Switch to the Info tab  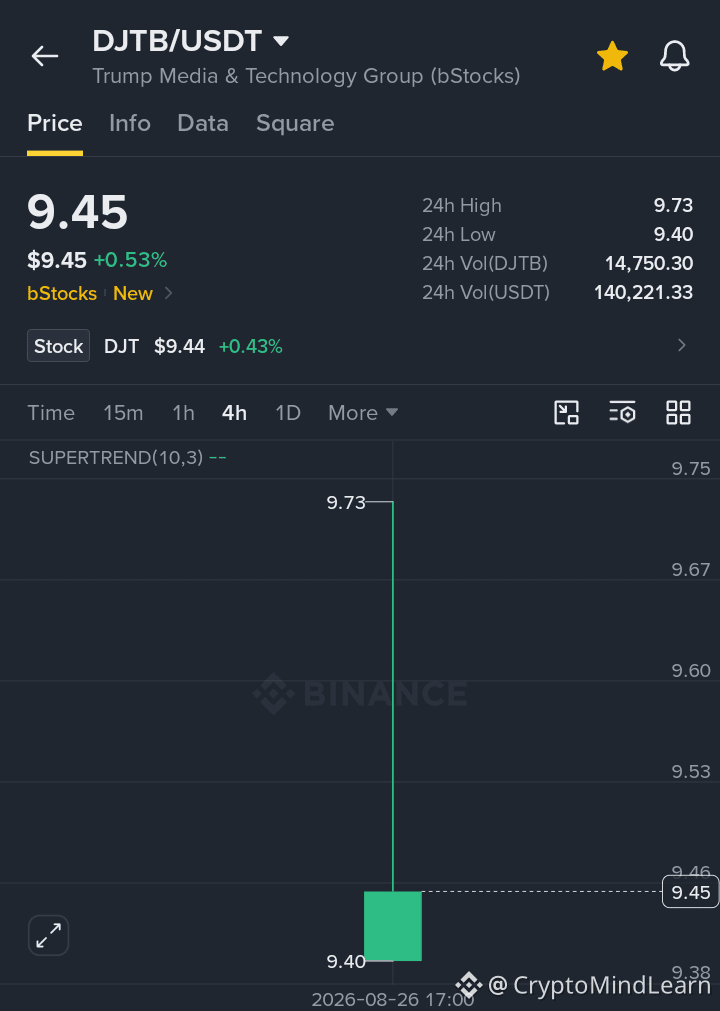tap(130, 123)
